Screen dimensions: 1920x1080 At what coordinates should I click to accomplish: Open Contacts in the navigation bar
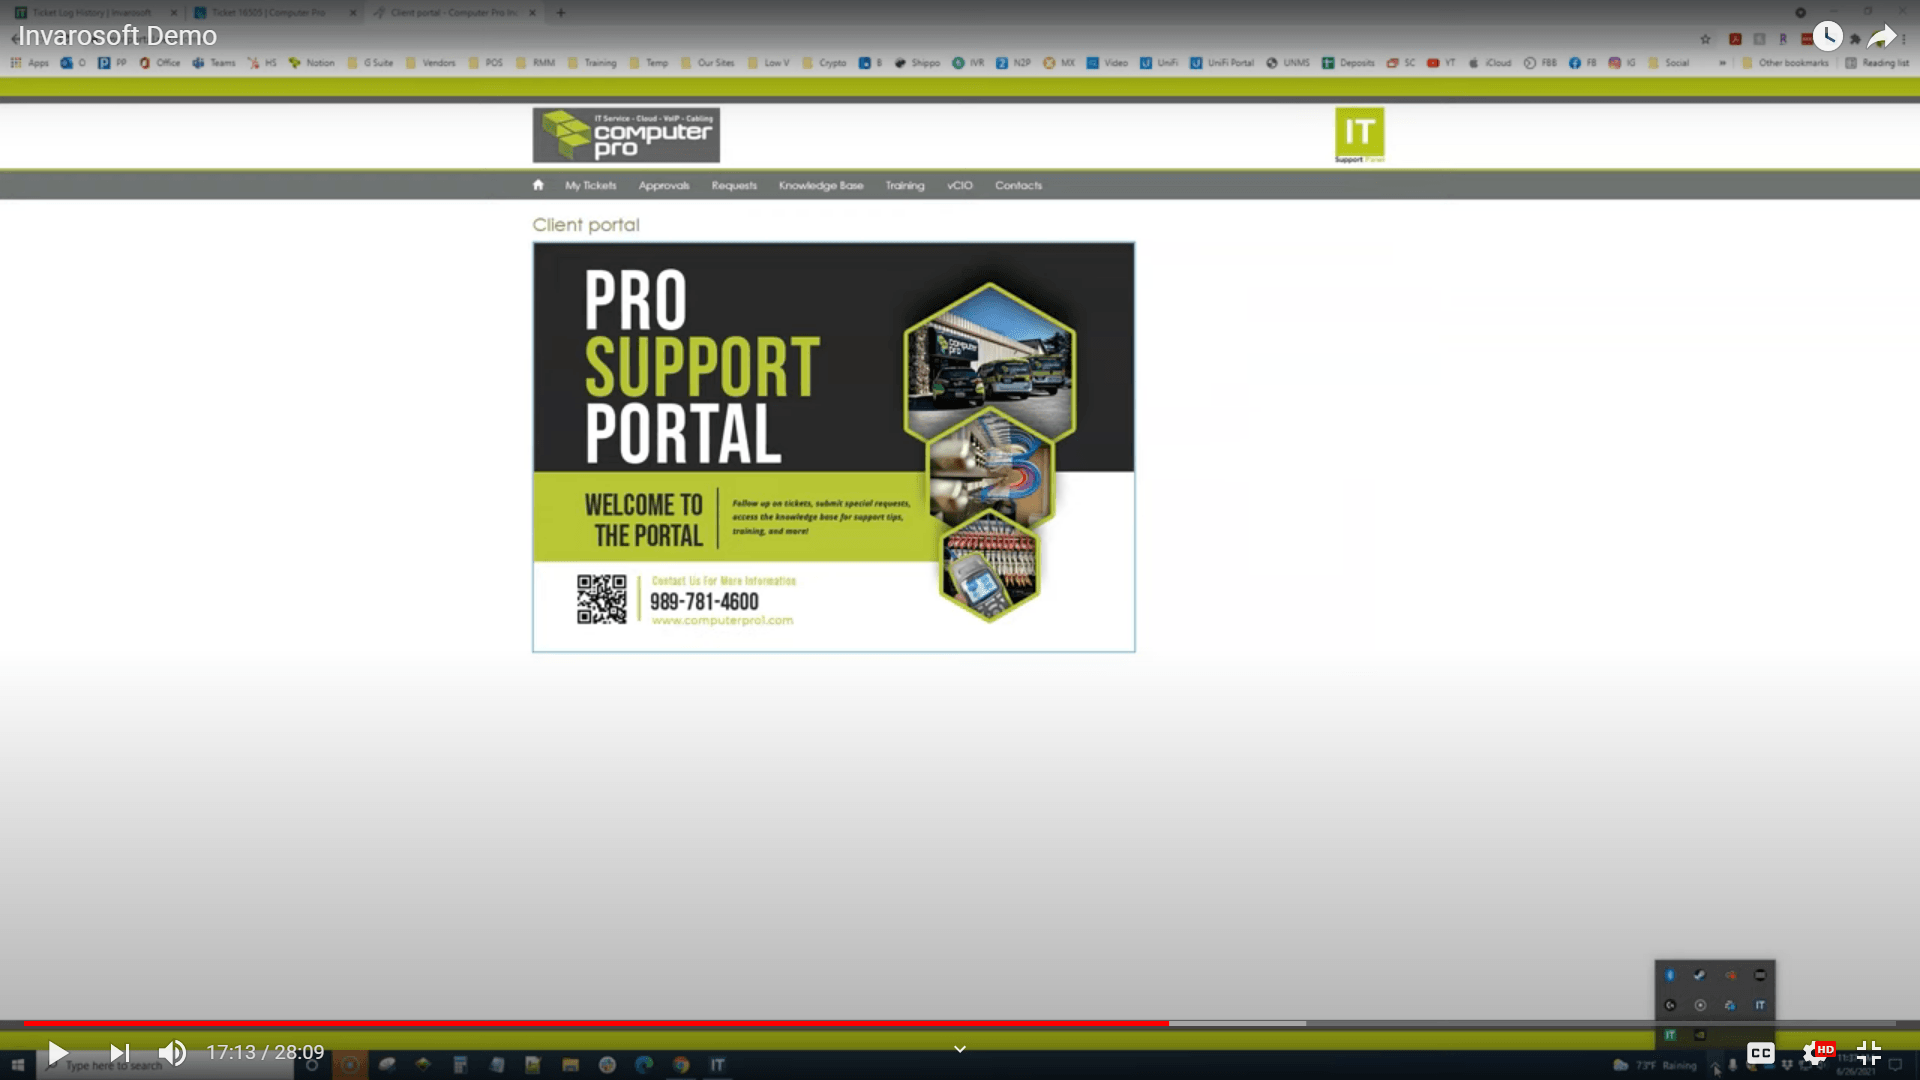tap(1018, 185)
